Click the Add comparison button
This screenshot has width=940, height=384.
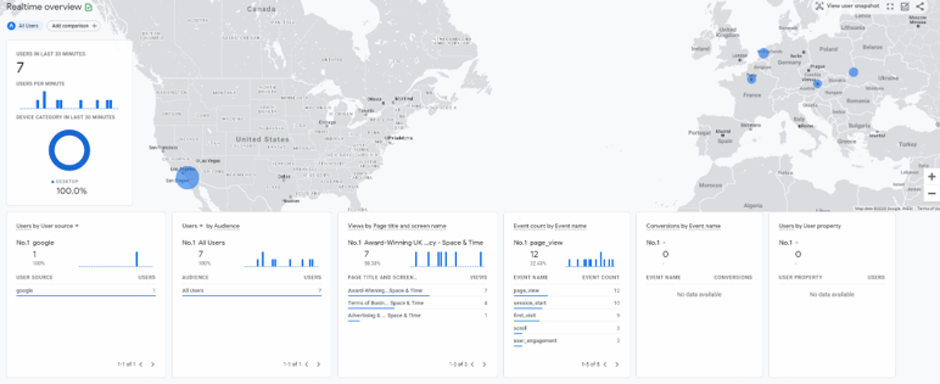point(74,26)
